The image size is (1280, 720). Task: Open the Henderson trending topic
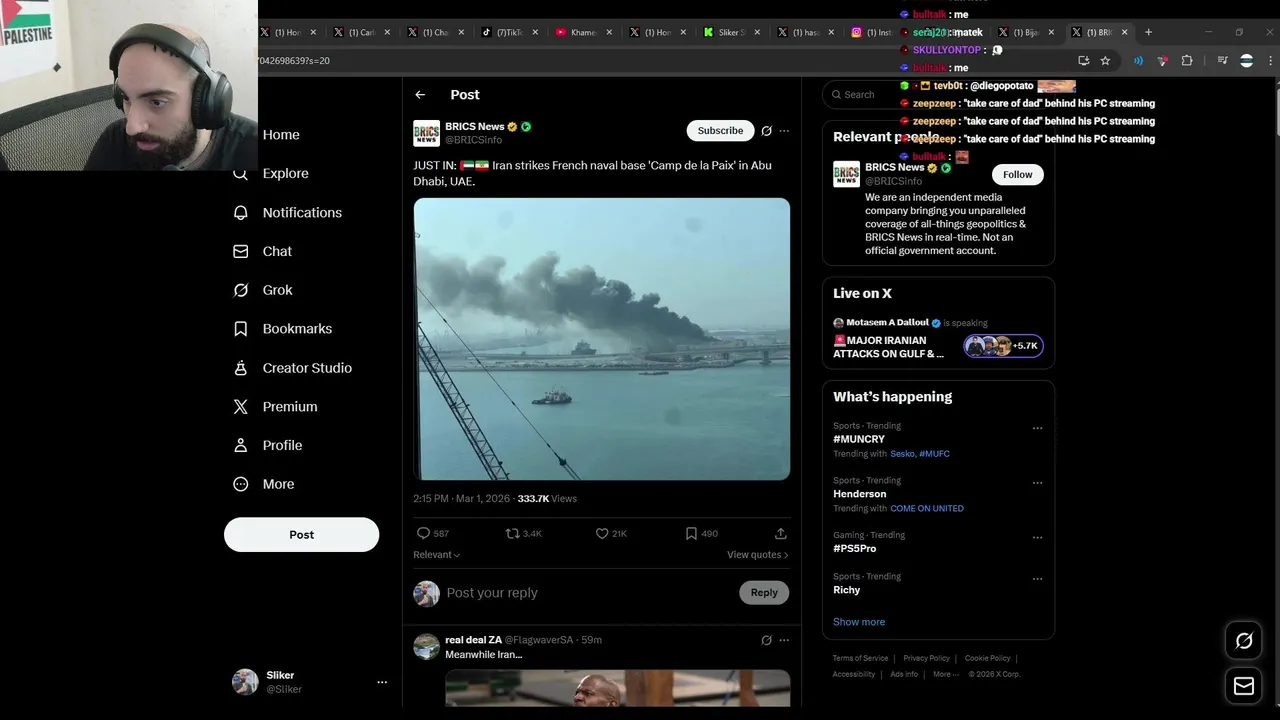pyautogui.click(x=860, y=494)
